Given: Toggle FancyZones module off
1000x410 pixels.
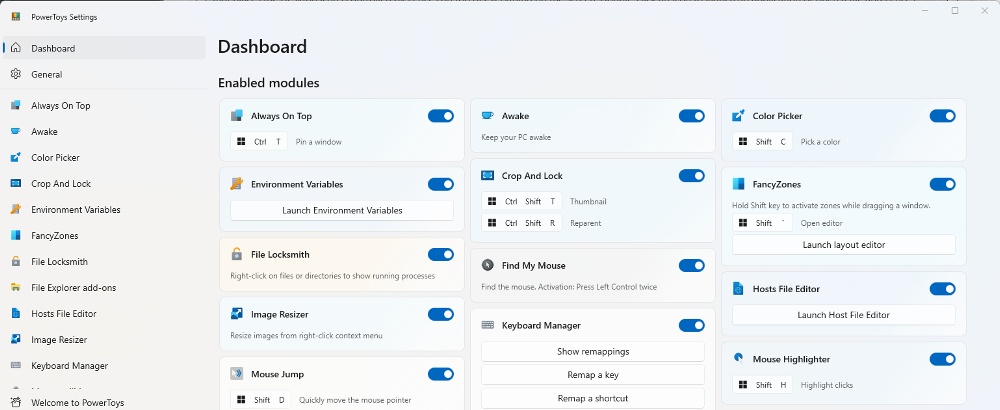Looking at the screenshot, I should 943,184.
